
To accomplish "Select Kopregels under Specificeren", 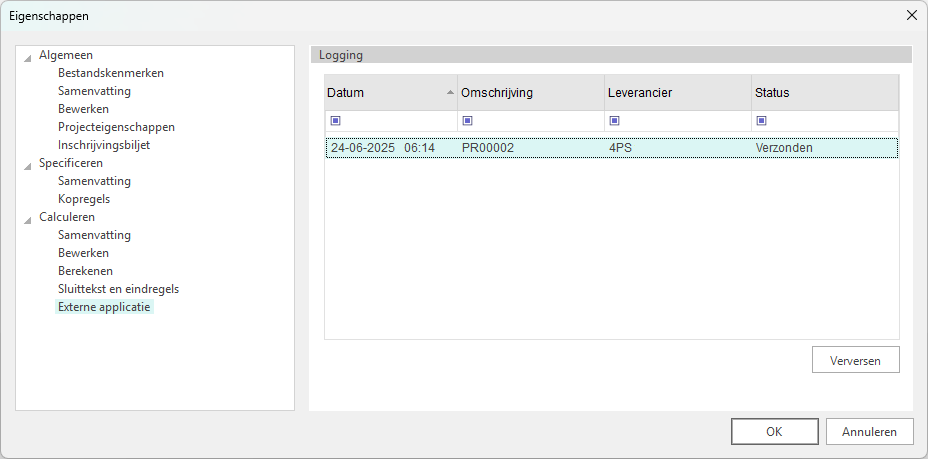I will tap(84, 199).
